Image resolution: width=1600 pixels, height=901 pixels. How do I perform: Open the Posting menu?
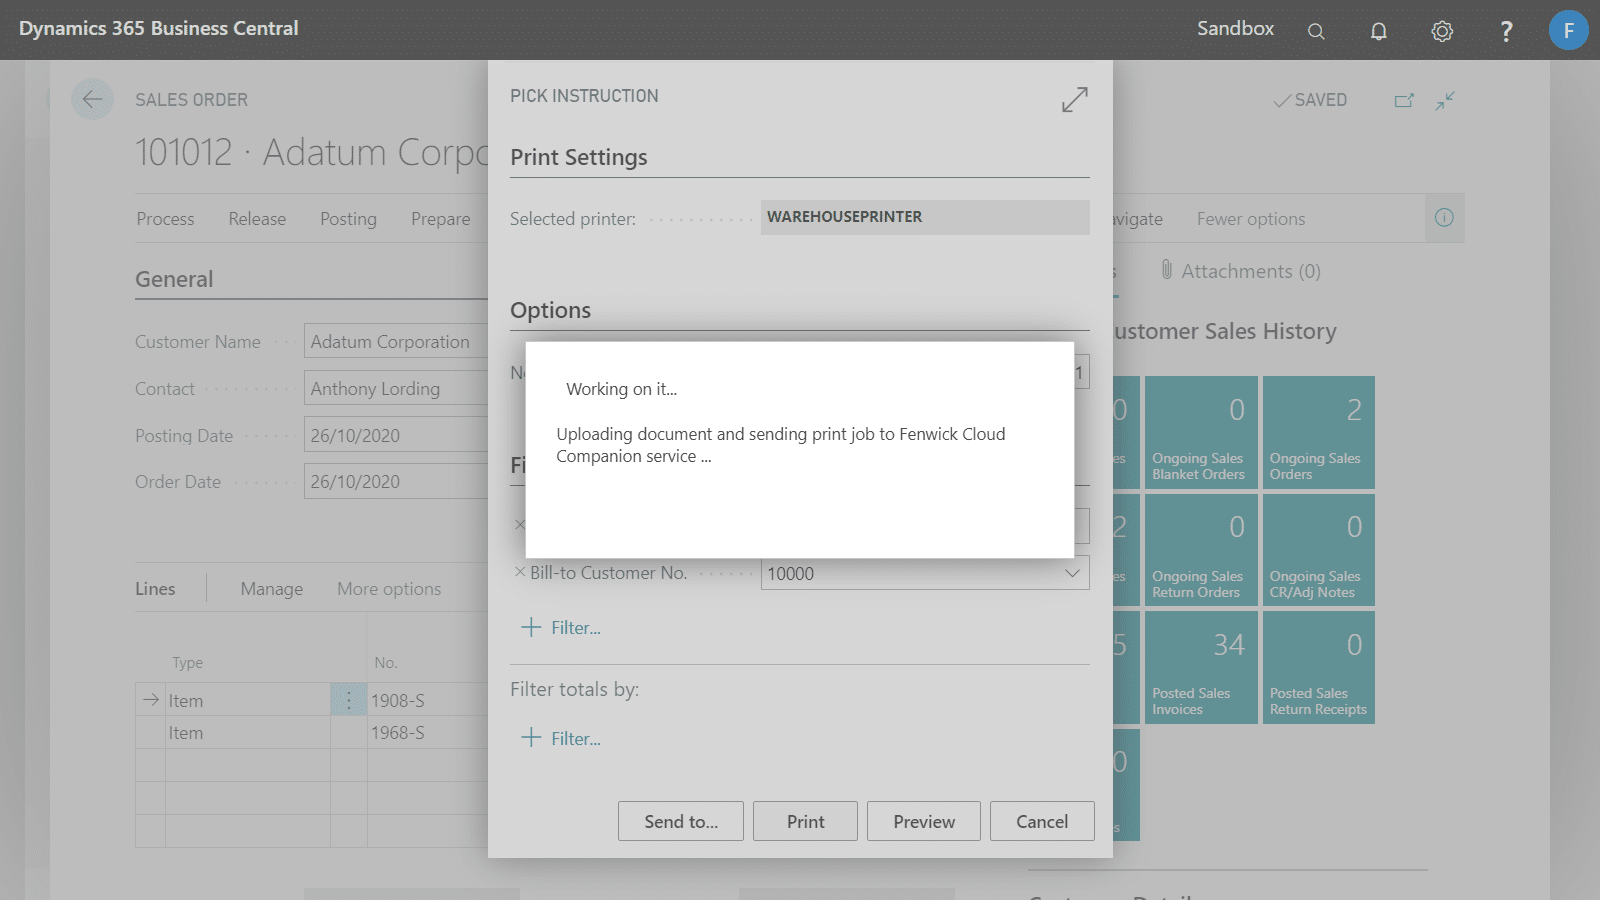[x=348, y=219]
